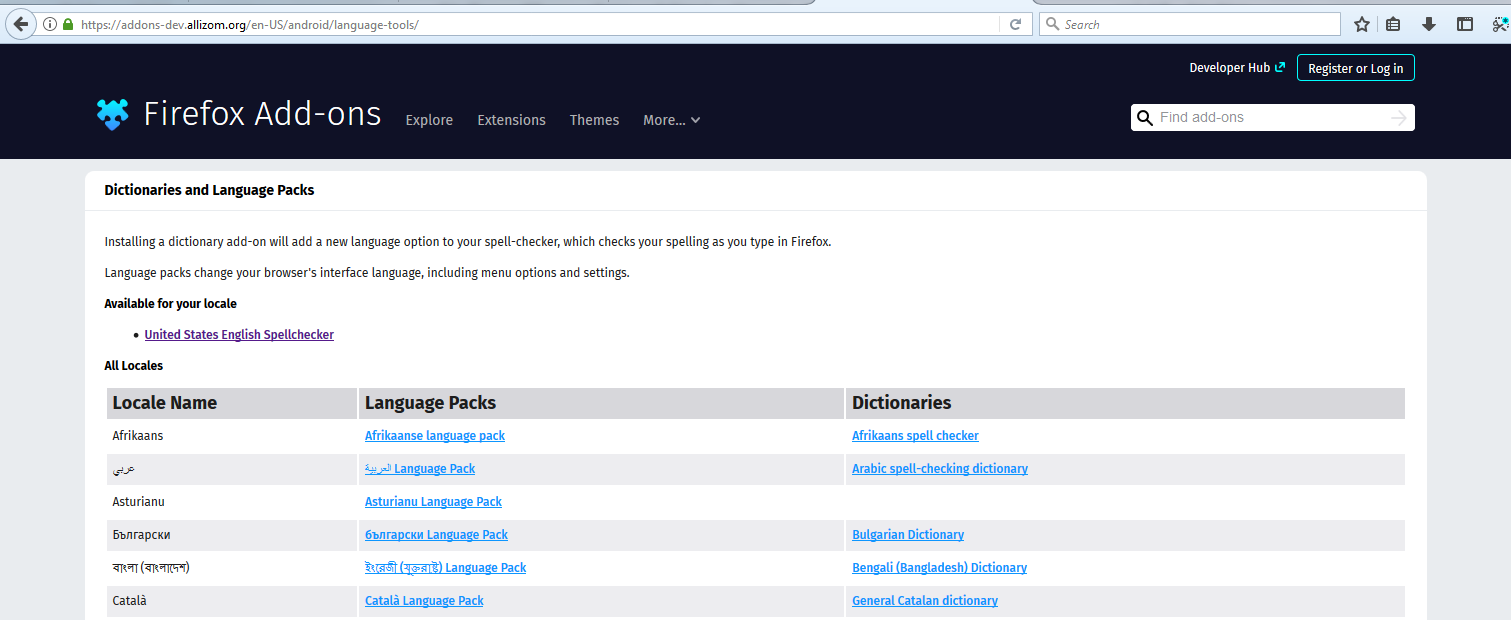This screenshot has width=1511, height=620.
Task: Click the rightmost browser toolbar extension icon
Action: tap(1500, 24)
